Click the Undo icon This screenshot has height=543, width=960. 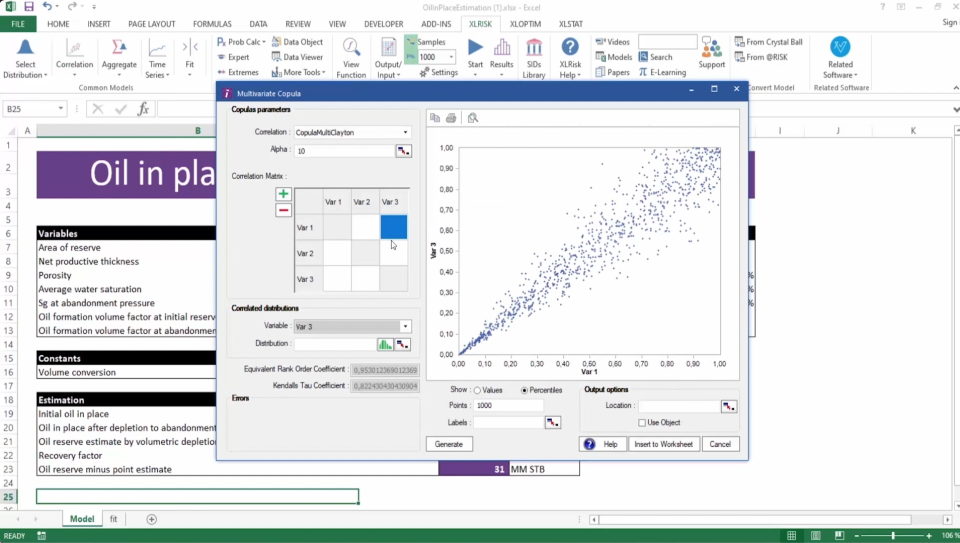click(x=47, y=7)
